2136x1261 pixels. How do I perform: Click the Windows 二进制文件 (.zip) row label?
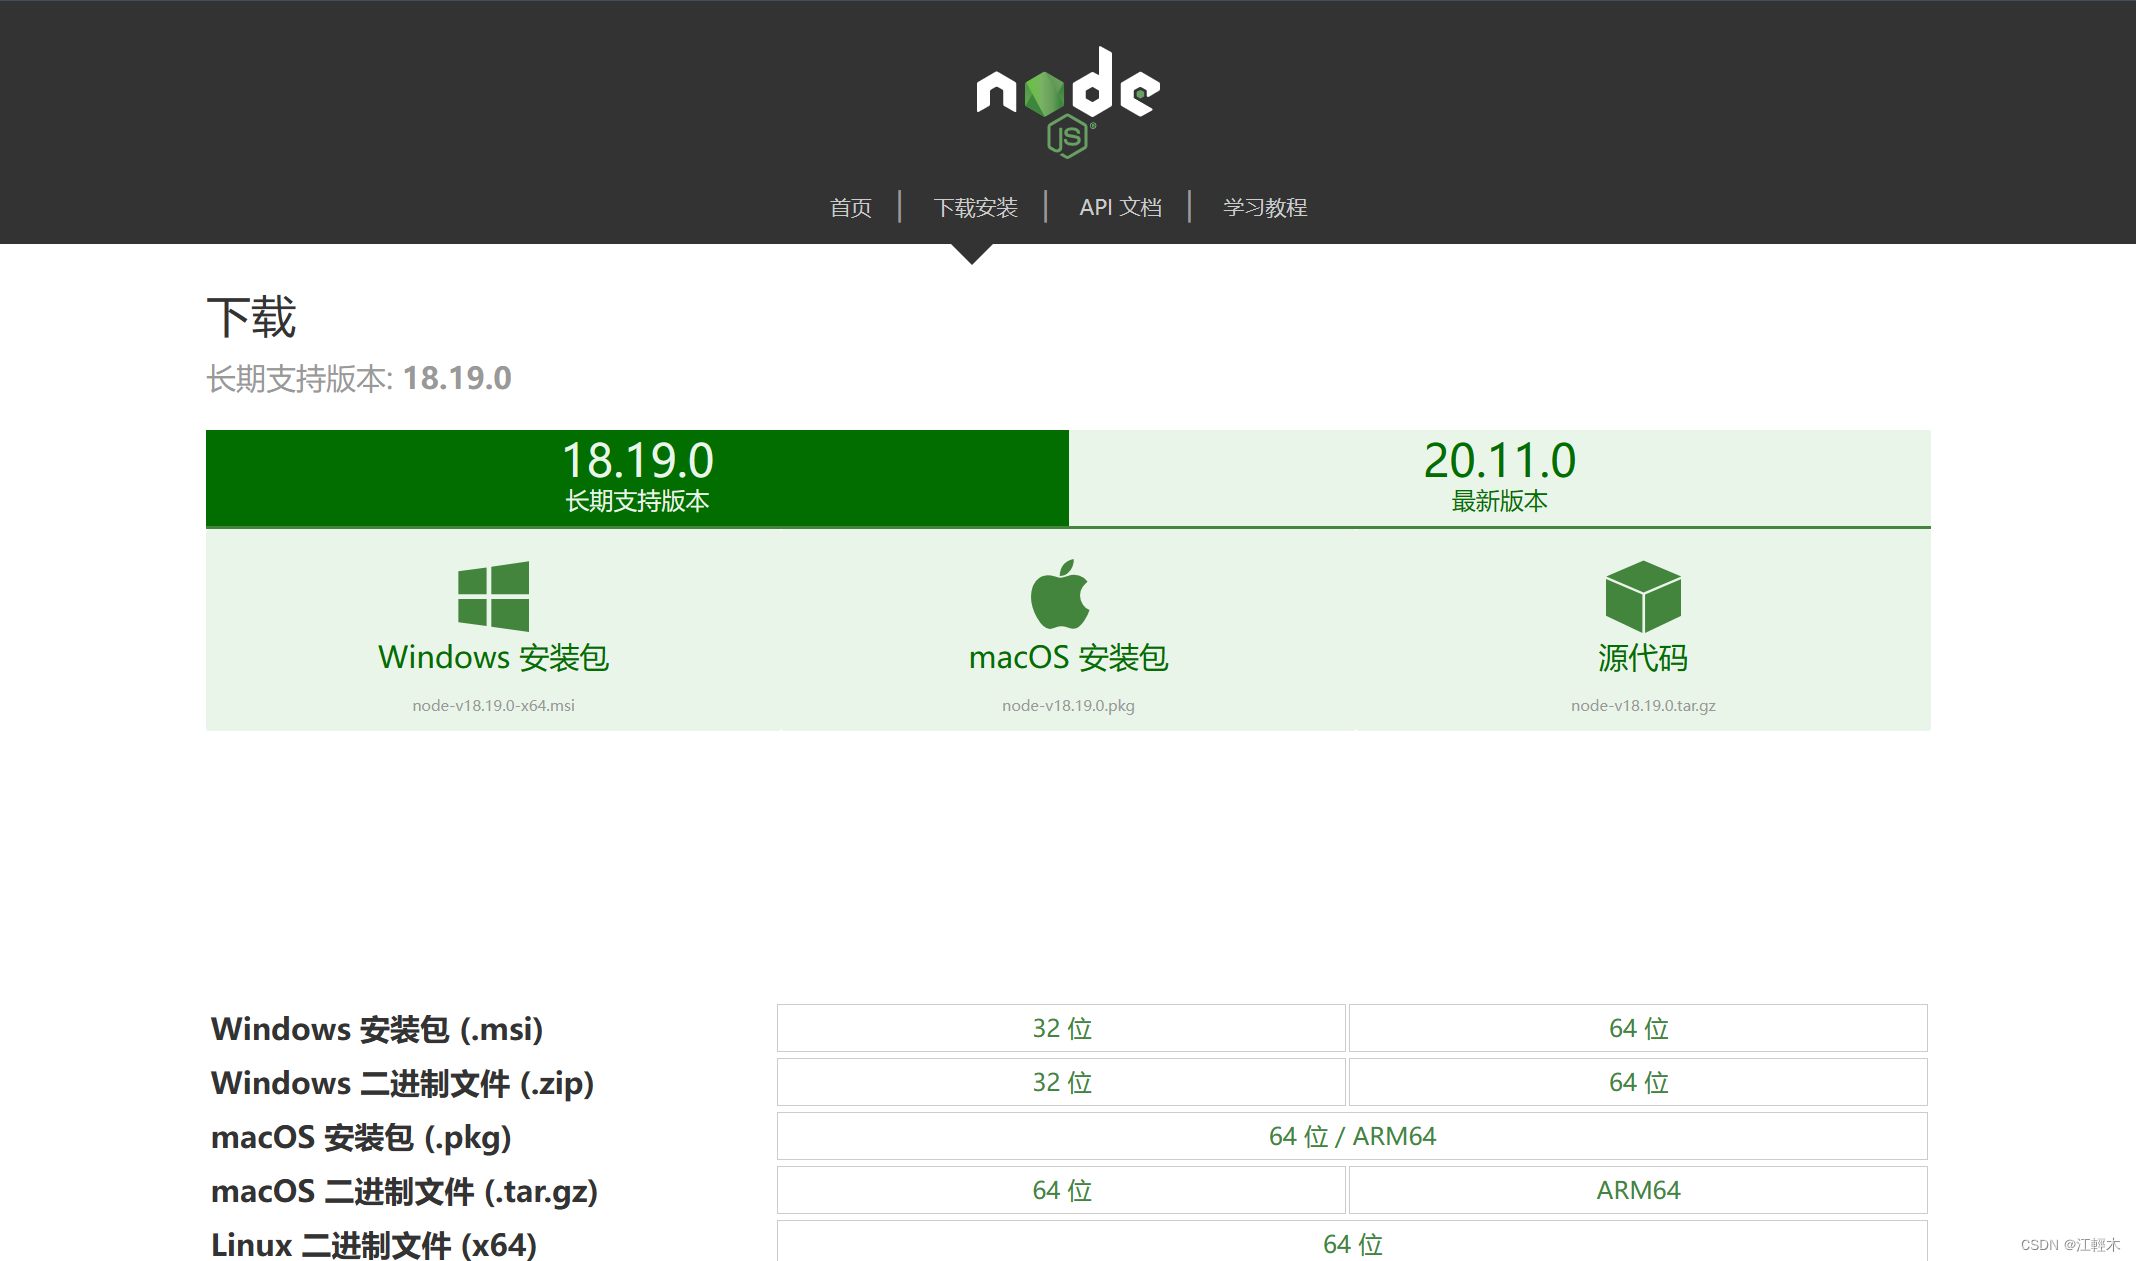tap(403, 1083)
